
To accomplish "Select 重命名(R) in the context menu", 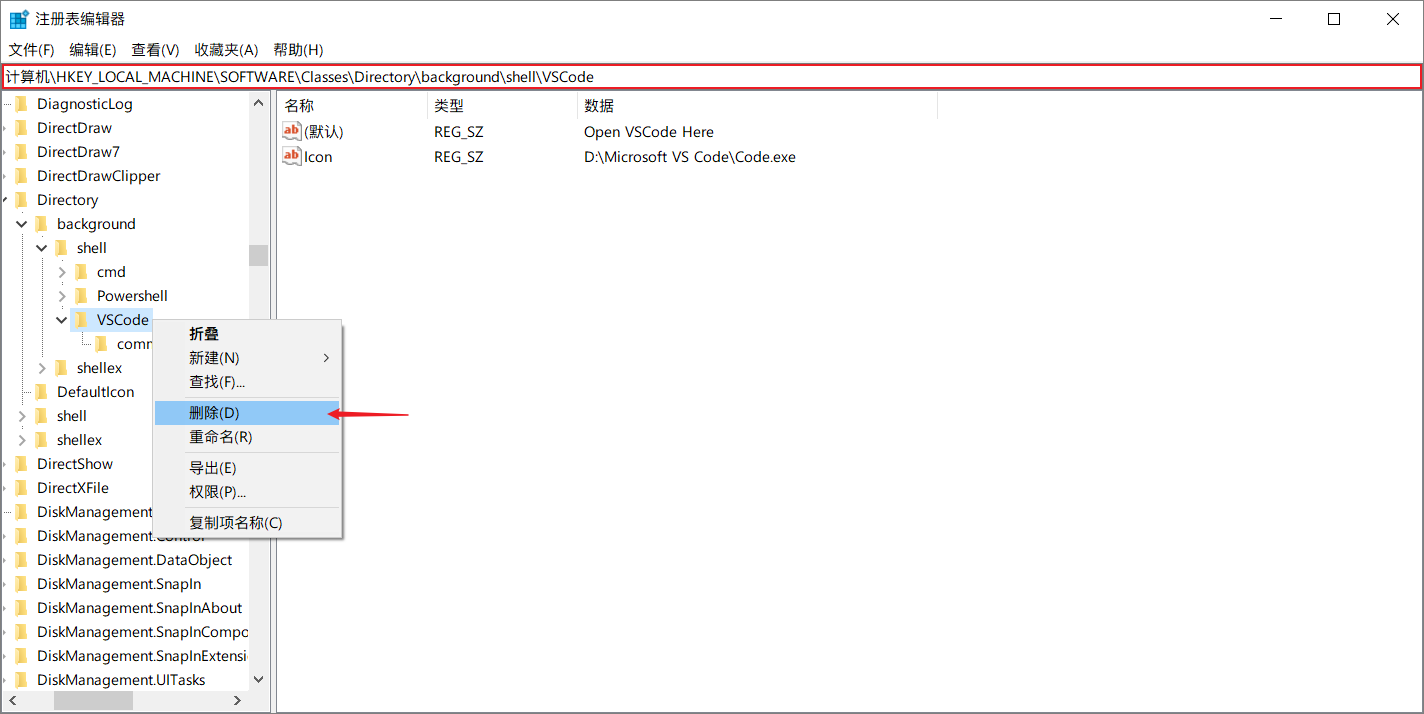I will pyautogui.click(x=221, y=437).
